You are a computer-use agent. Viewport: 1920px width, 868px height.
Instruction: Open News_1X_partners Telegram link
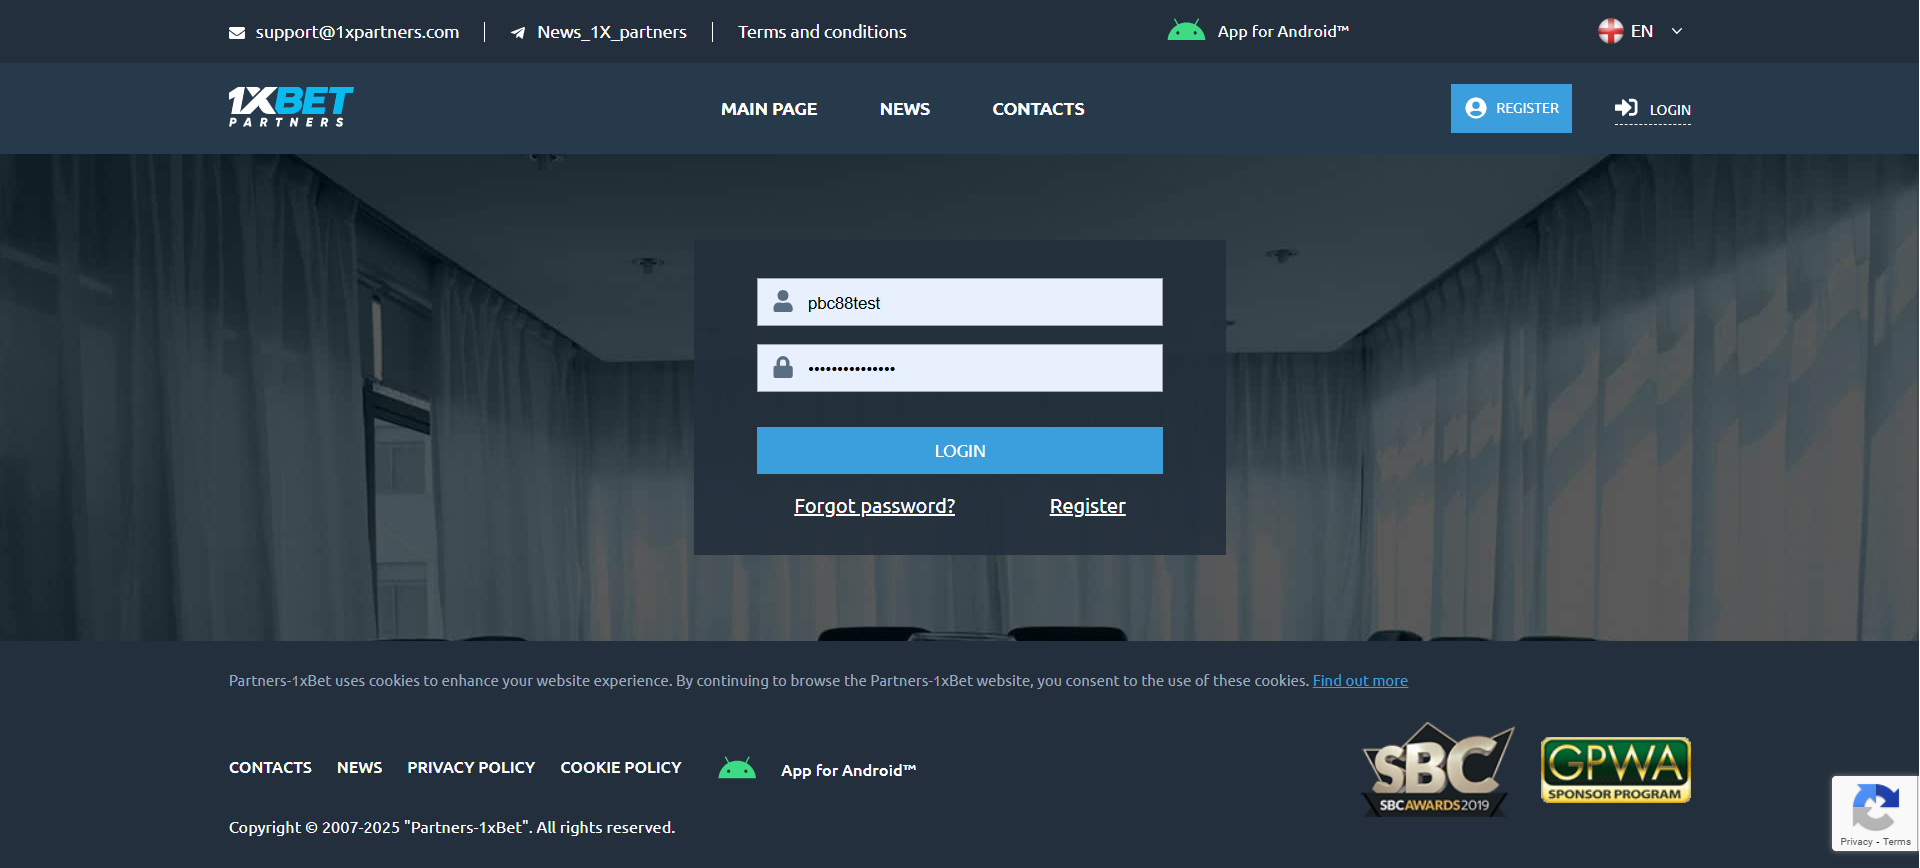612,32
